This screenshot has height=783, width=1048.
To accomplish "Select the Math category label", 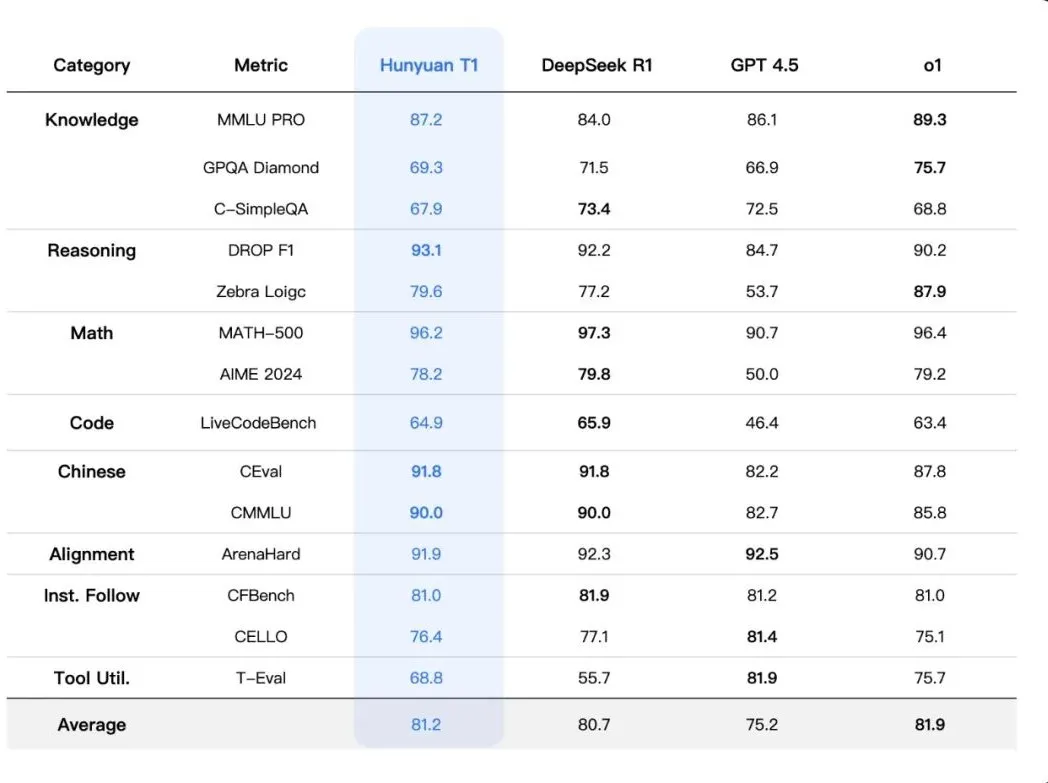I will [92, 333].
